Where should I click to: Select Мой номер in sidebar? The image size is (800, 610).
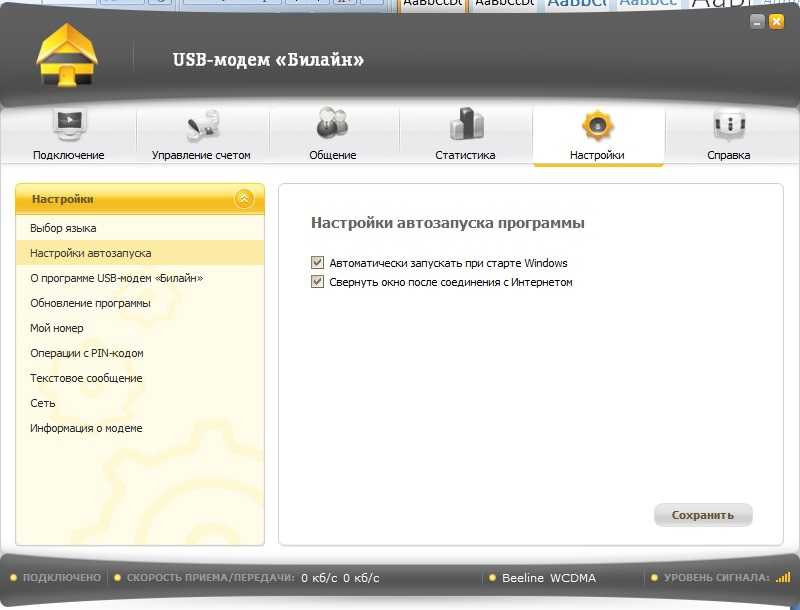[x=140, y=328]
